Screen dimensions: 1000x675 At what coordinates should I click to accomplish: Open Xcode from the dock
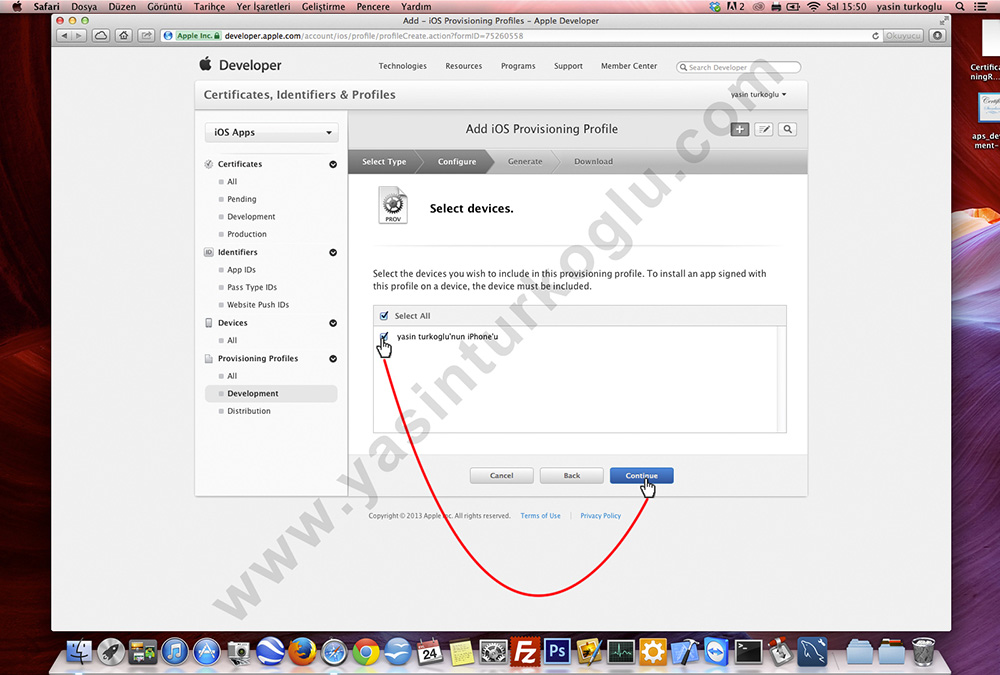coord(684,652)
